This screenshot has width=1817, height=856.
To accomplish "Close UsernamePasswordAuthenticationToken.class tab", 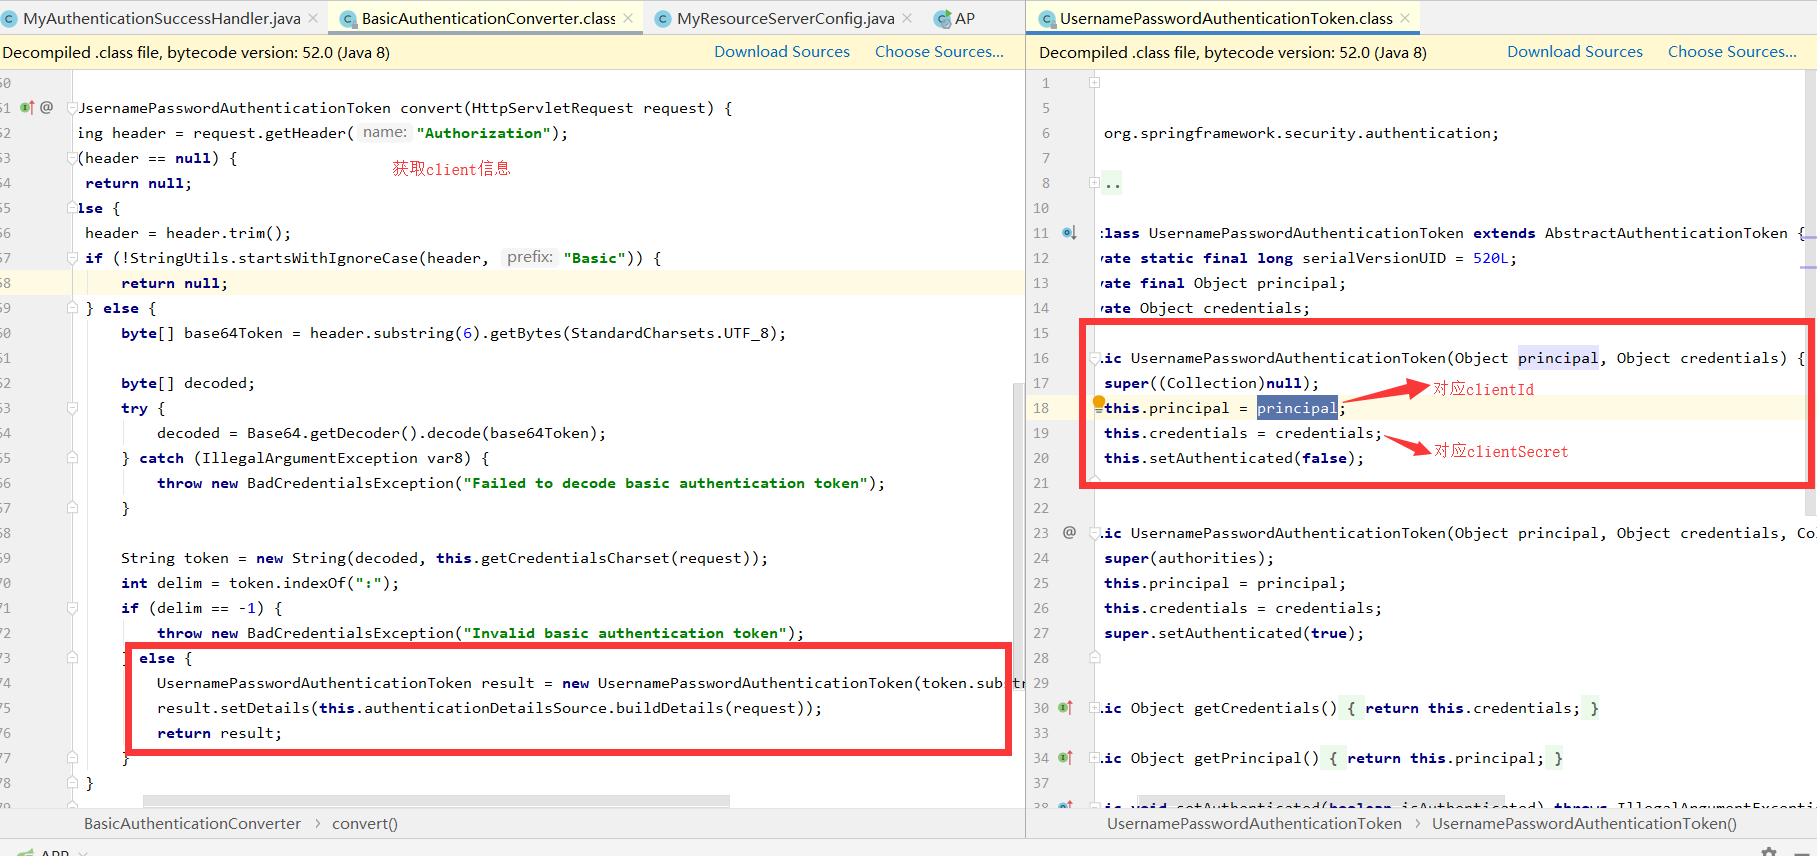I will 1405,18.
